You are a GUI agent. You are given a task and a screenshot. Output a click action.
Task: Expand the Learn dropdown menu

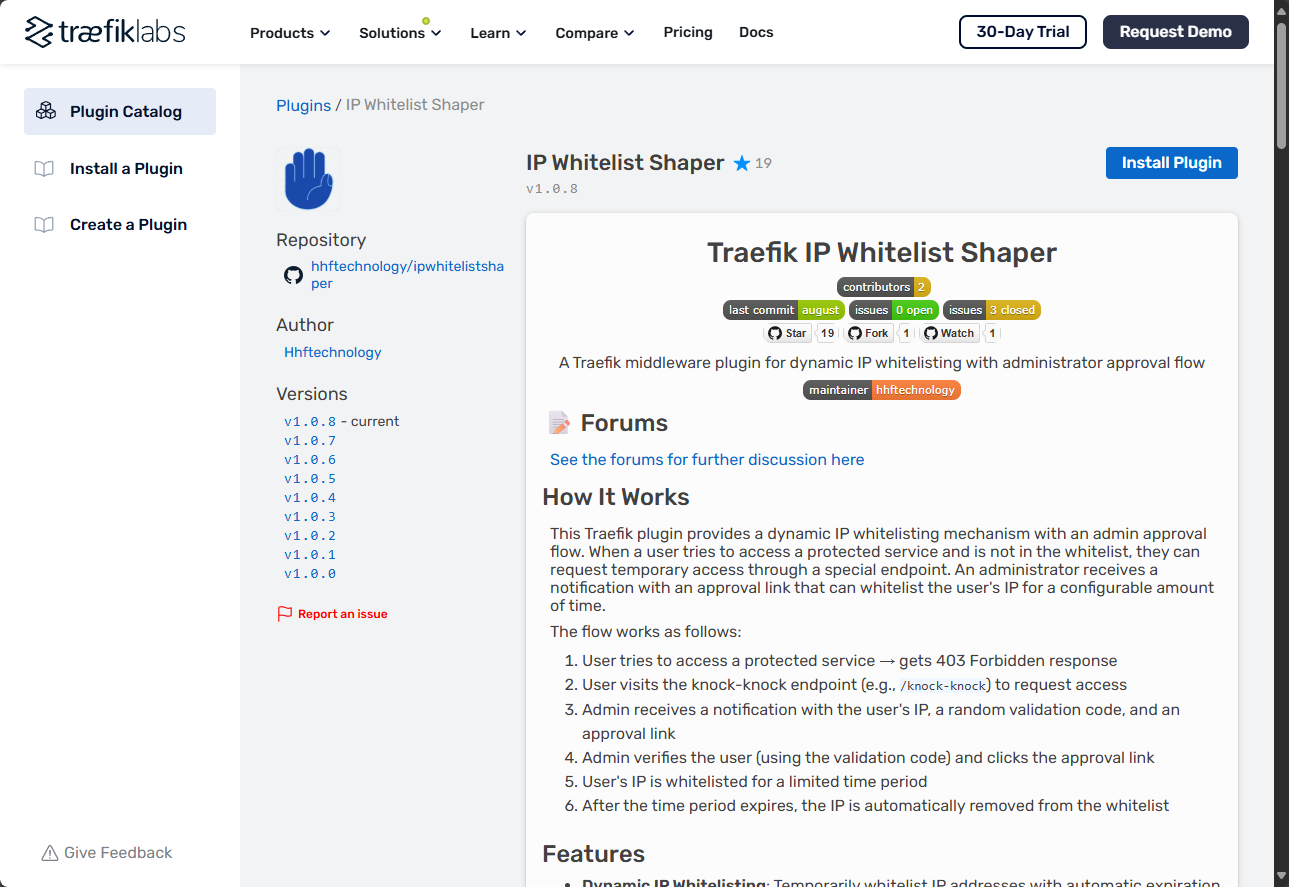[x=498, y=33]
